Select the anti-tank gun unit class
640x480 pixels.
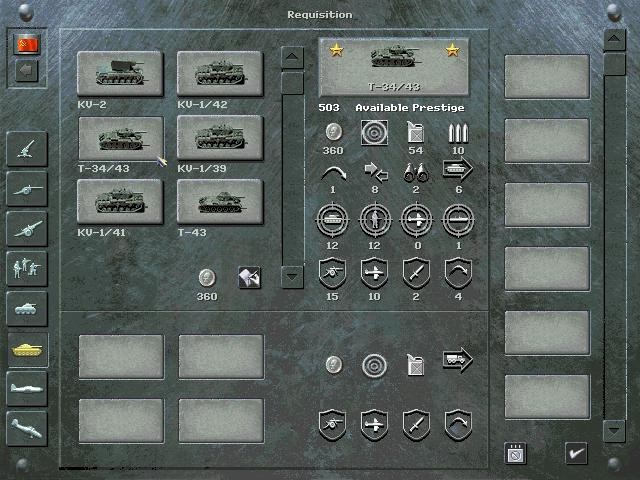pos(27,188)
